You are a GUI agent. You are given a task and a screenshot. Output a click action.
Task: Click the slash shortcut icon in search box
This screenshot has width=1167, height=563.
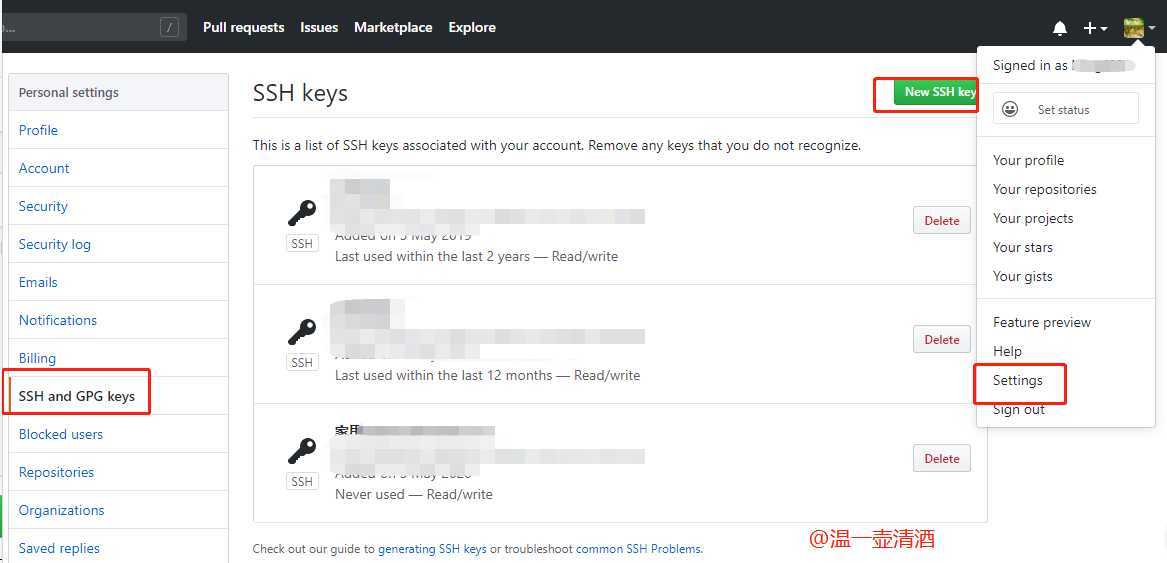[x=170, y=28]
